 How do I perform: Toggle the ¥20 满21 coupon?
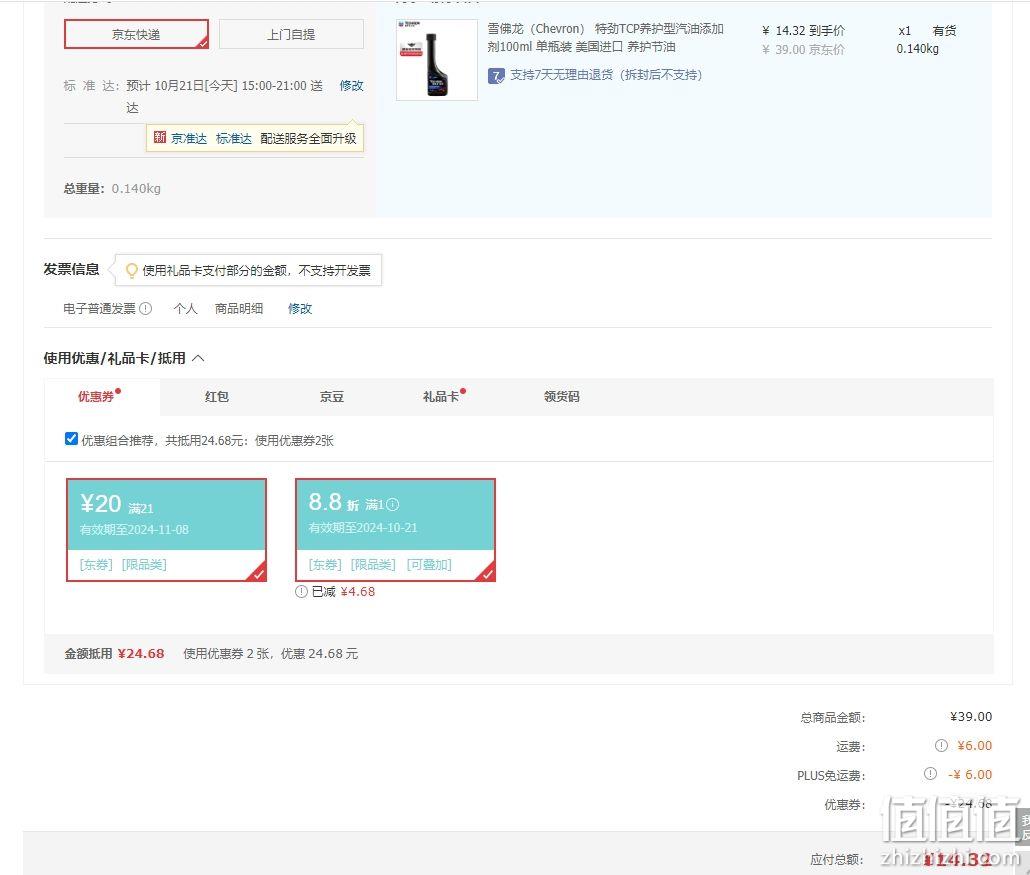[x=166, y=529]
